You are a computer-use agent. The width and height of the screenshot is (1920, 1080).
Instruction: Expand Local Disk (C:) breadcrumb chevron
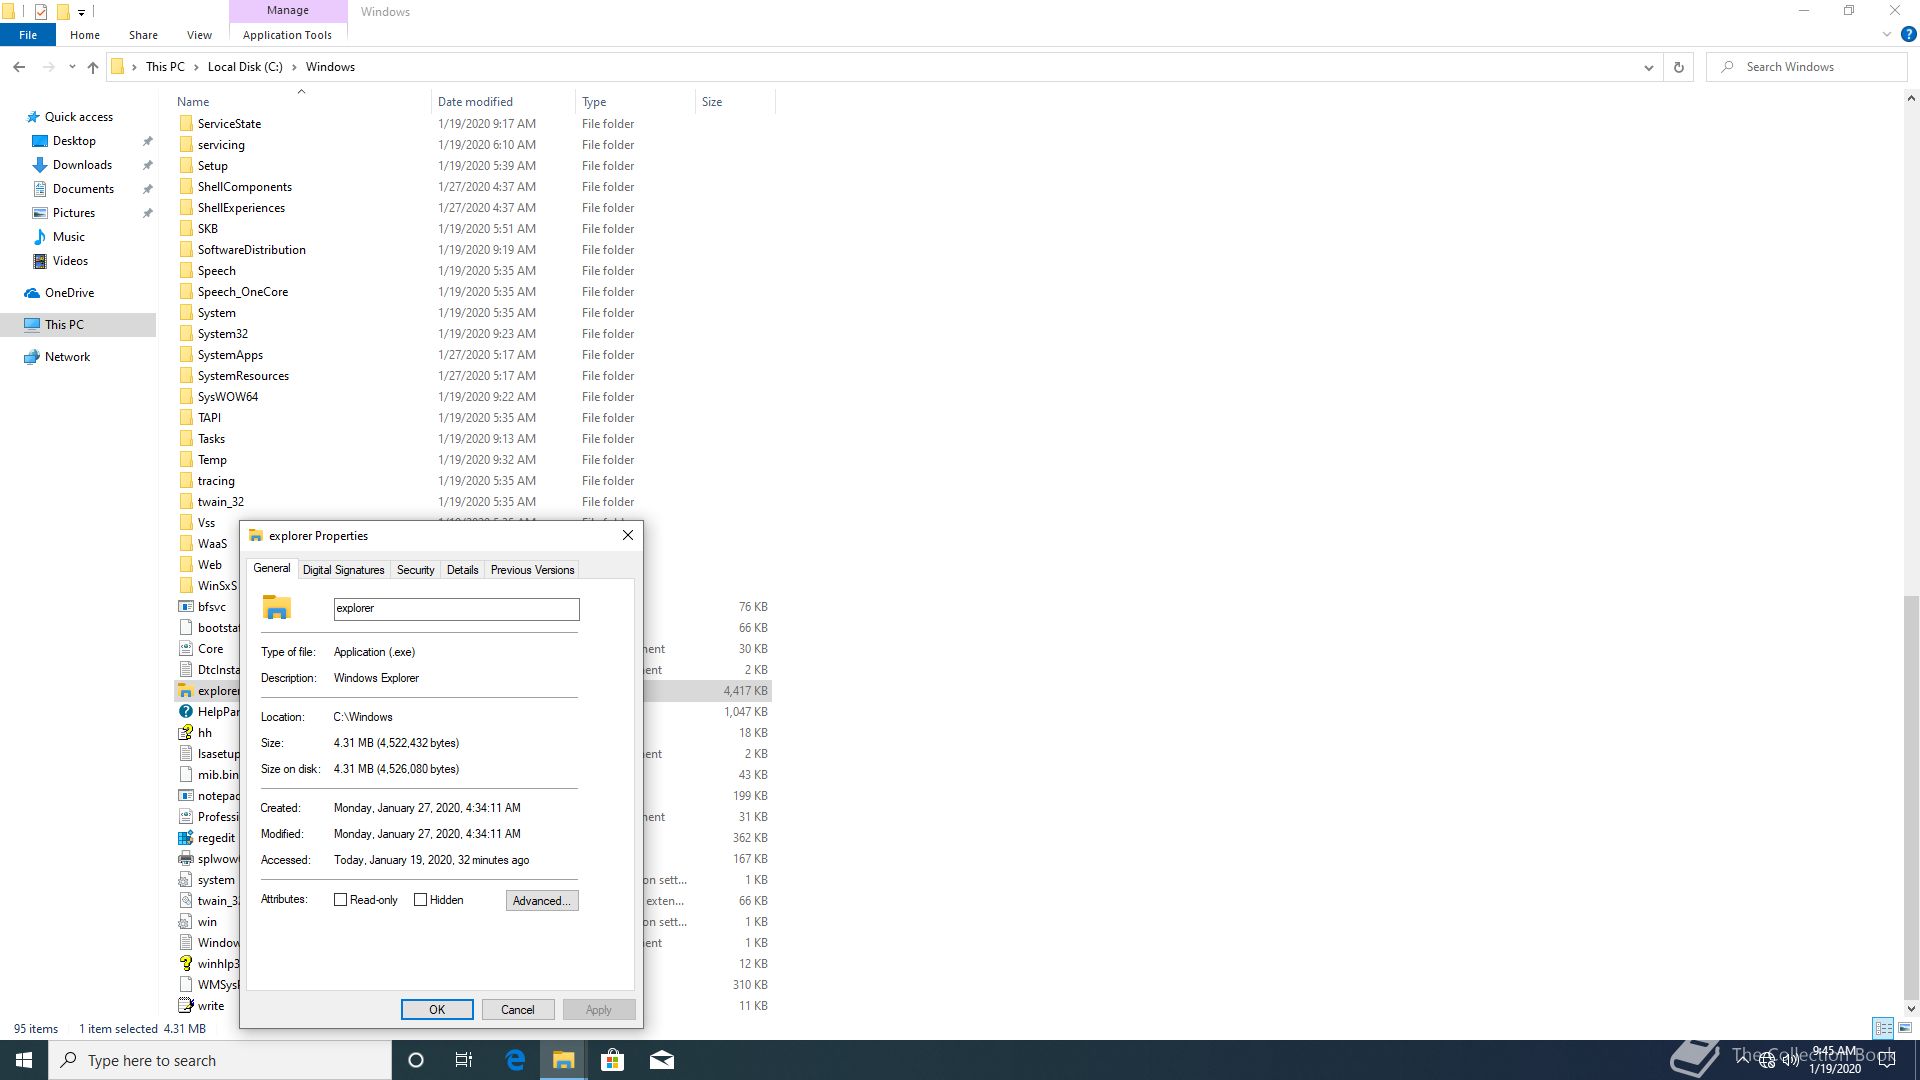[294, 67]
